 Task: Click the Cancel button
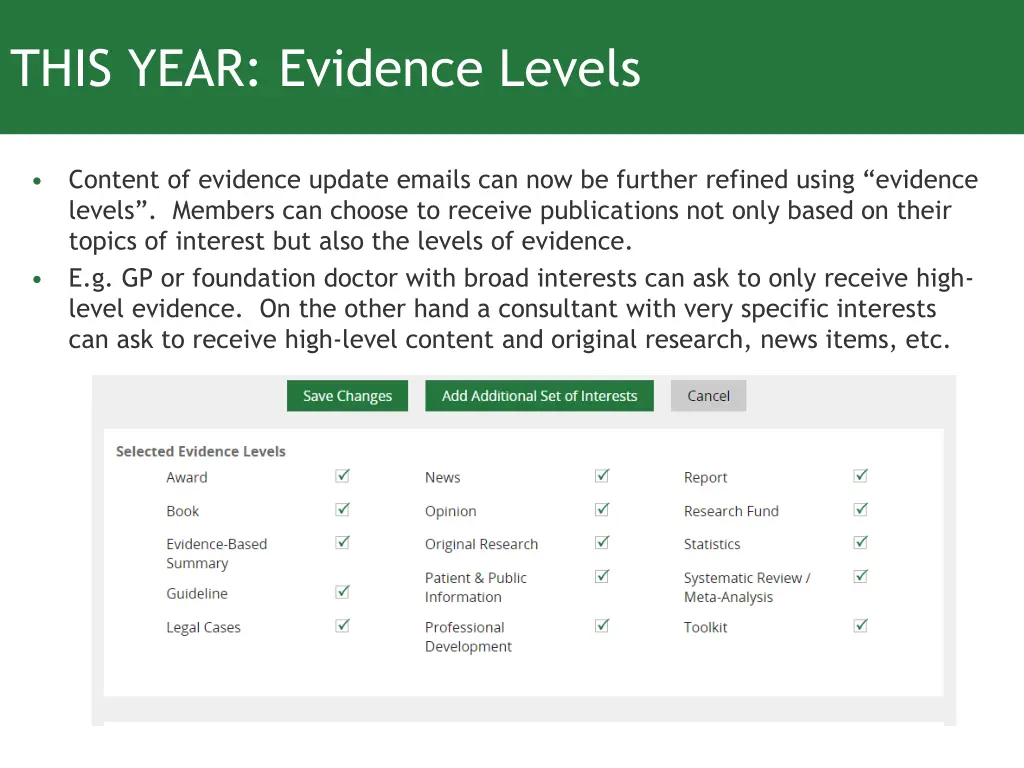click(x=708, y=396)
